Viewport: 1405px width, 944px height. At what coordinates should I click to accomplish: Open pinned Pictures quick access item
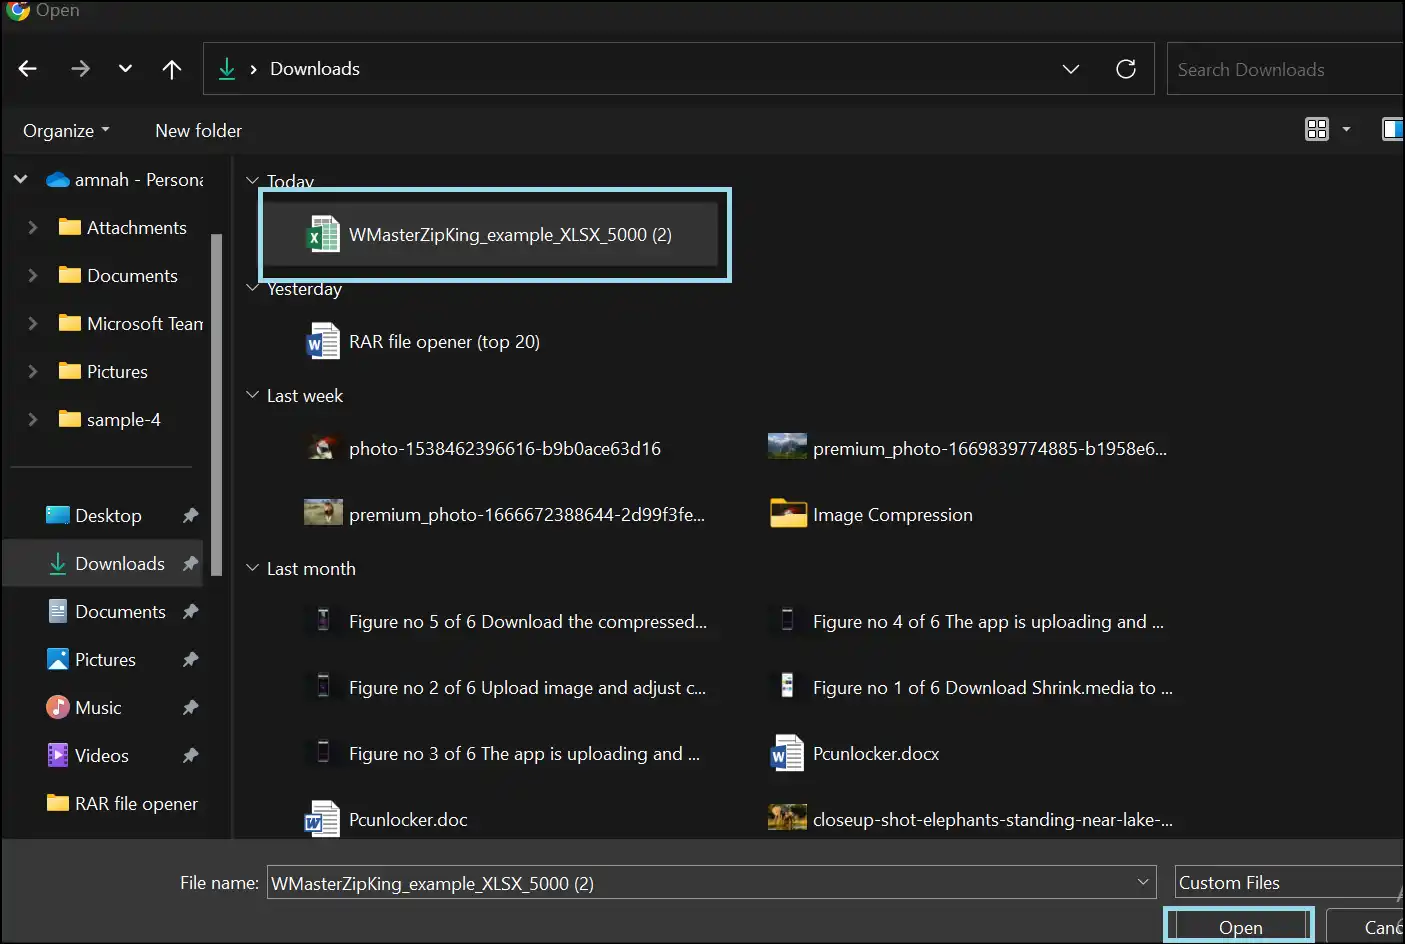coord(91,660)
